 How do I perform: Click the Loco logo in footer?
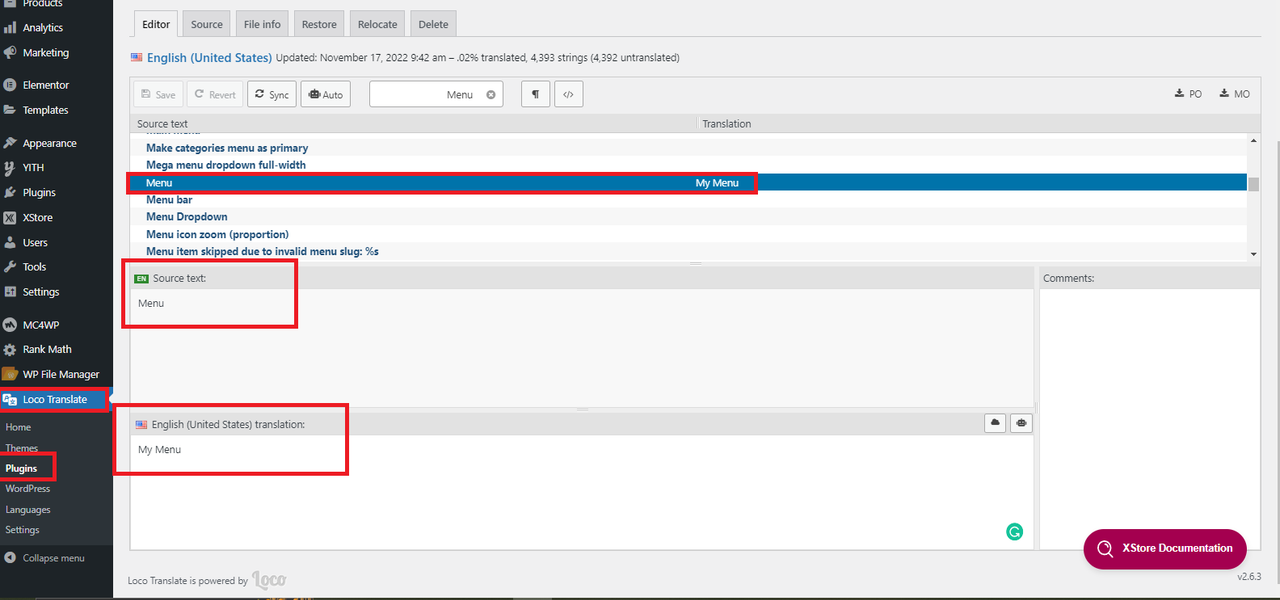pyautogui.click(x=269, y=580)
